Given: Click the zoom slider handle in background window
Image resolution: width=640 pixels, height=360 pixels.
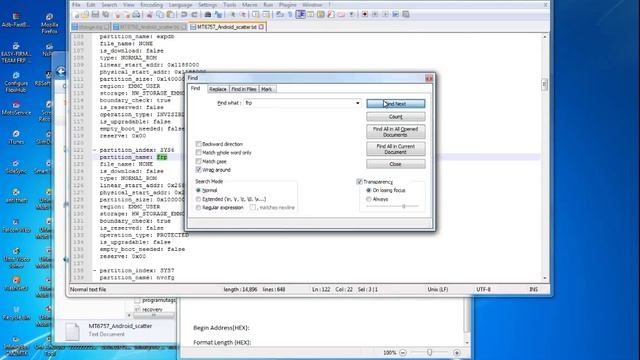Looking at the screenshot, I should [429, 352].
